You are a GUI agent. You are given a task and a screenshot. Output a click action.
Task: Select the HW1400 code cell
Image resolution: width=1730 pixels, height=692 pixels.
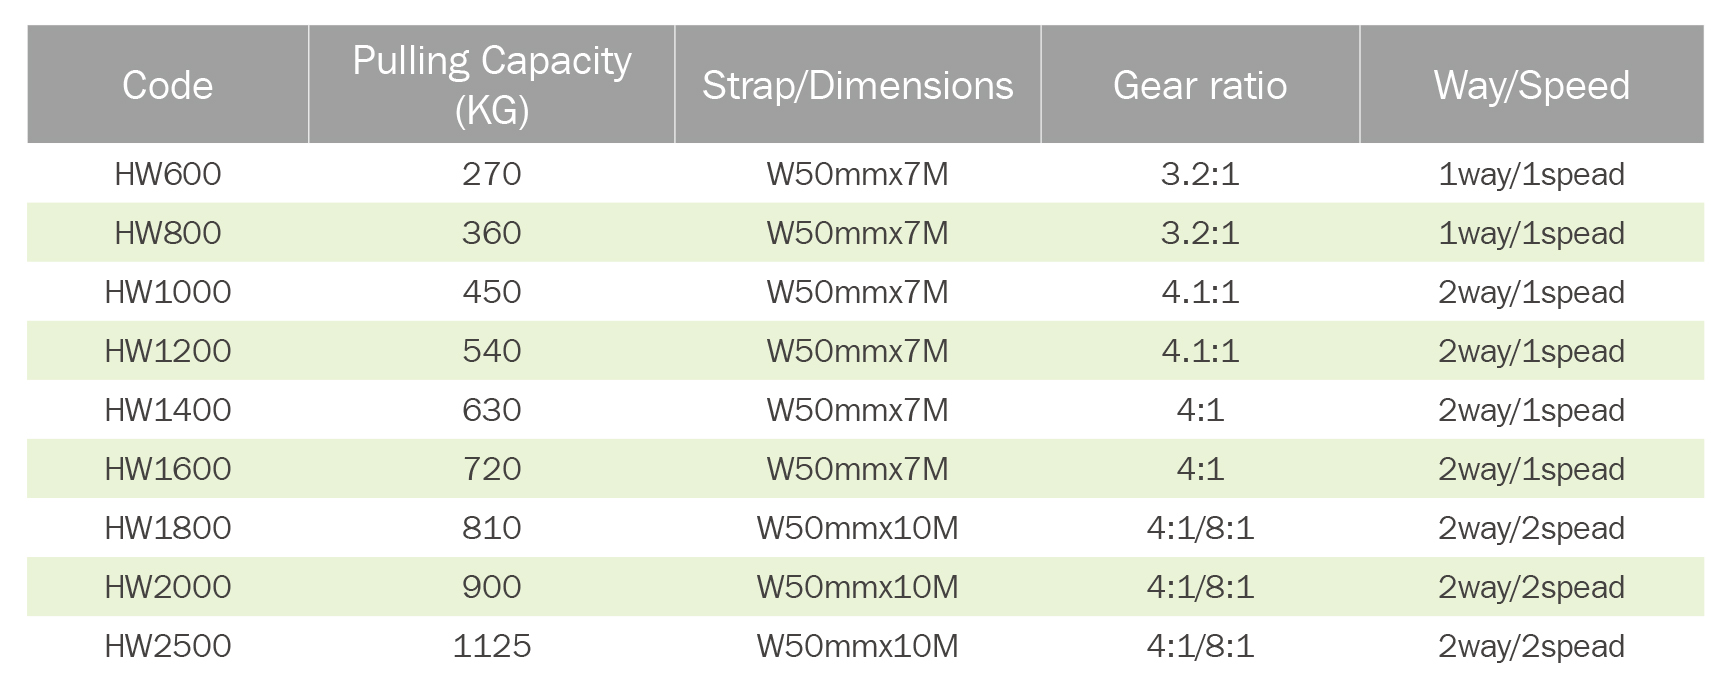167,410
